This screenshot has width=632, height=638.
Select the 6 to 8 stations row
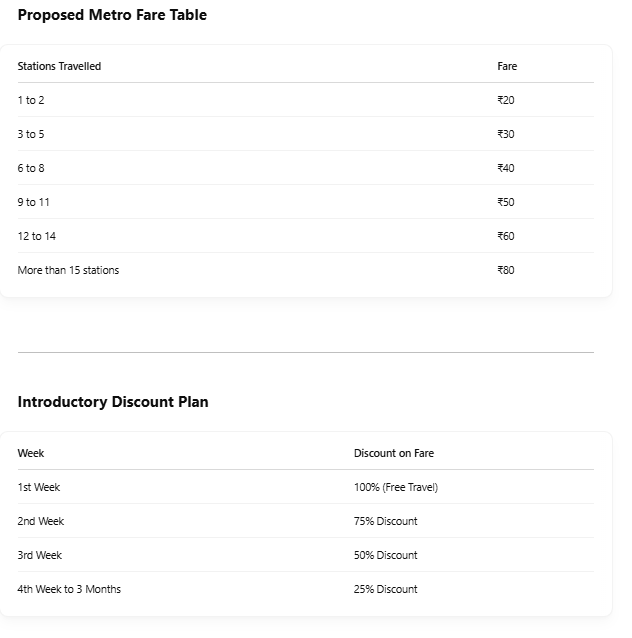pos(306,168)
